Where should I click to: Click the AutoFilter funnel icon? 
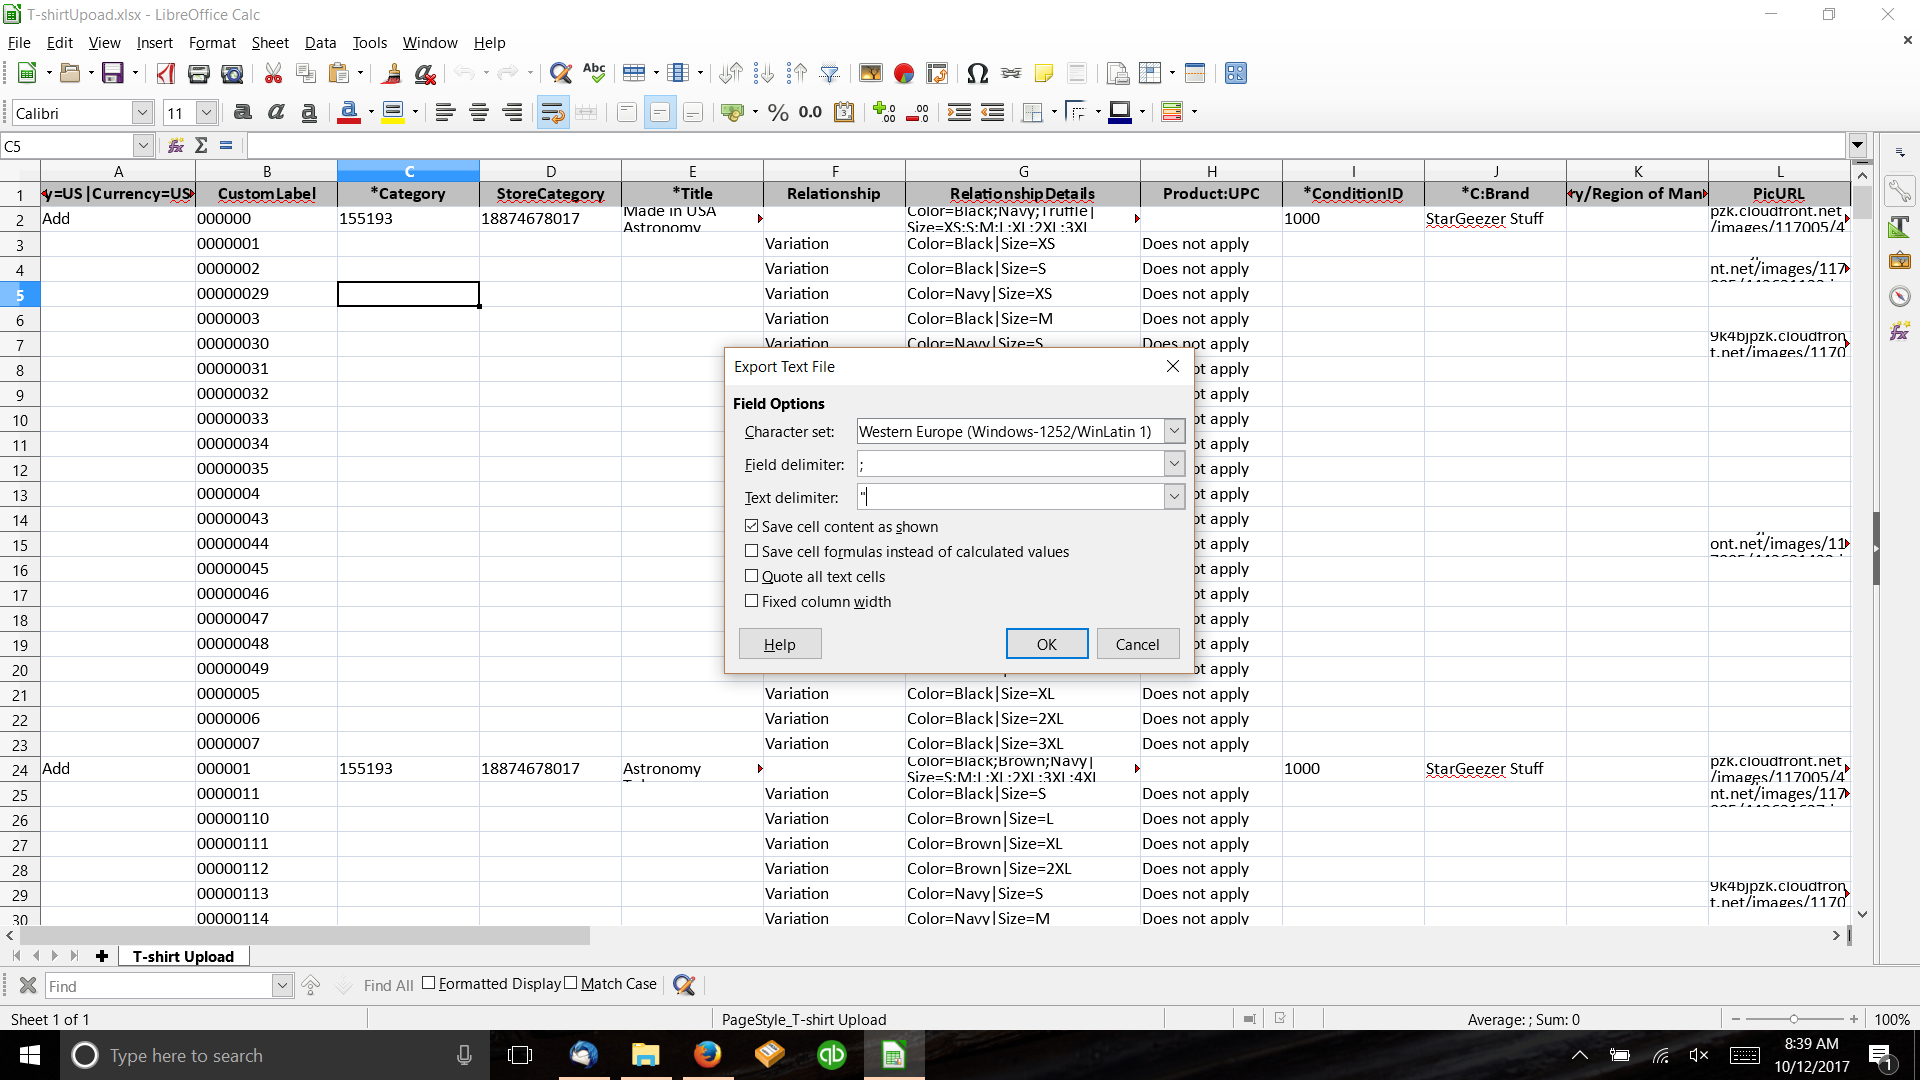pyautogui.click(x=829, y=73)
